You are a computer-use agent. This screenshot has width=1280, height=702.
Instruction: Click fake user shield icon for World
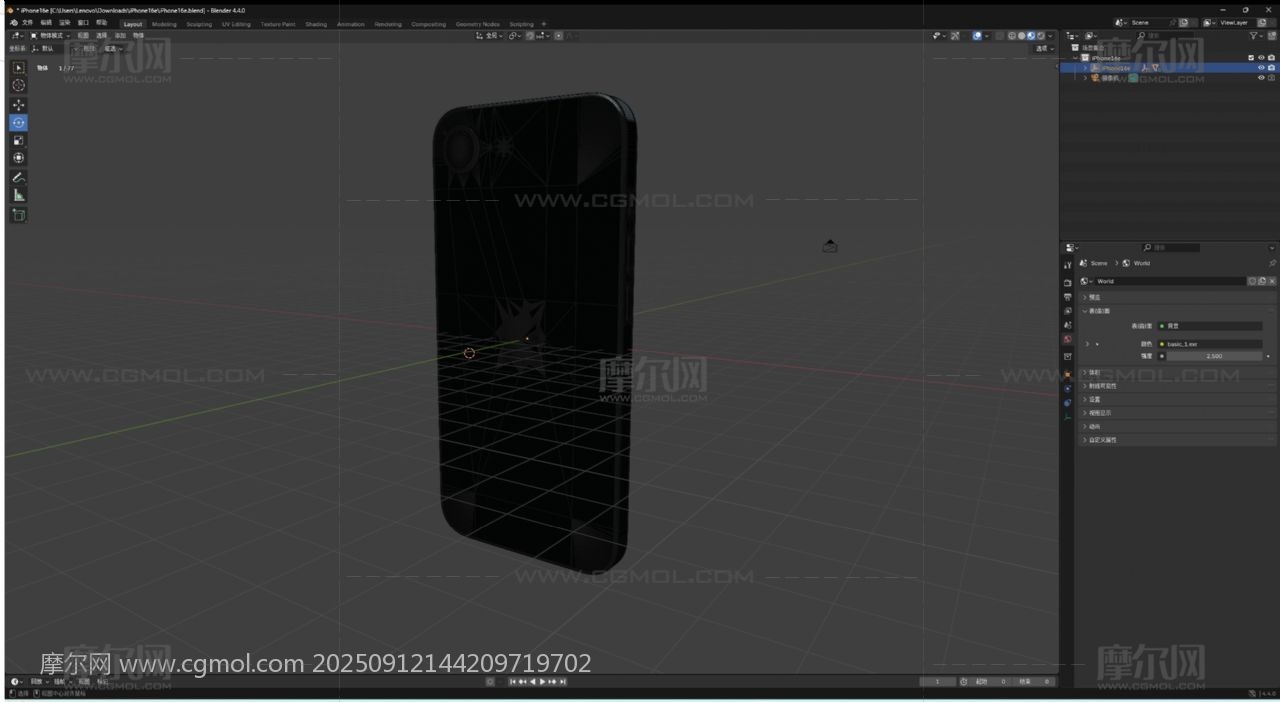[1252, 281]
